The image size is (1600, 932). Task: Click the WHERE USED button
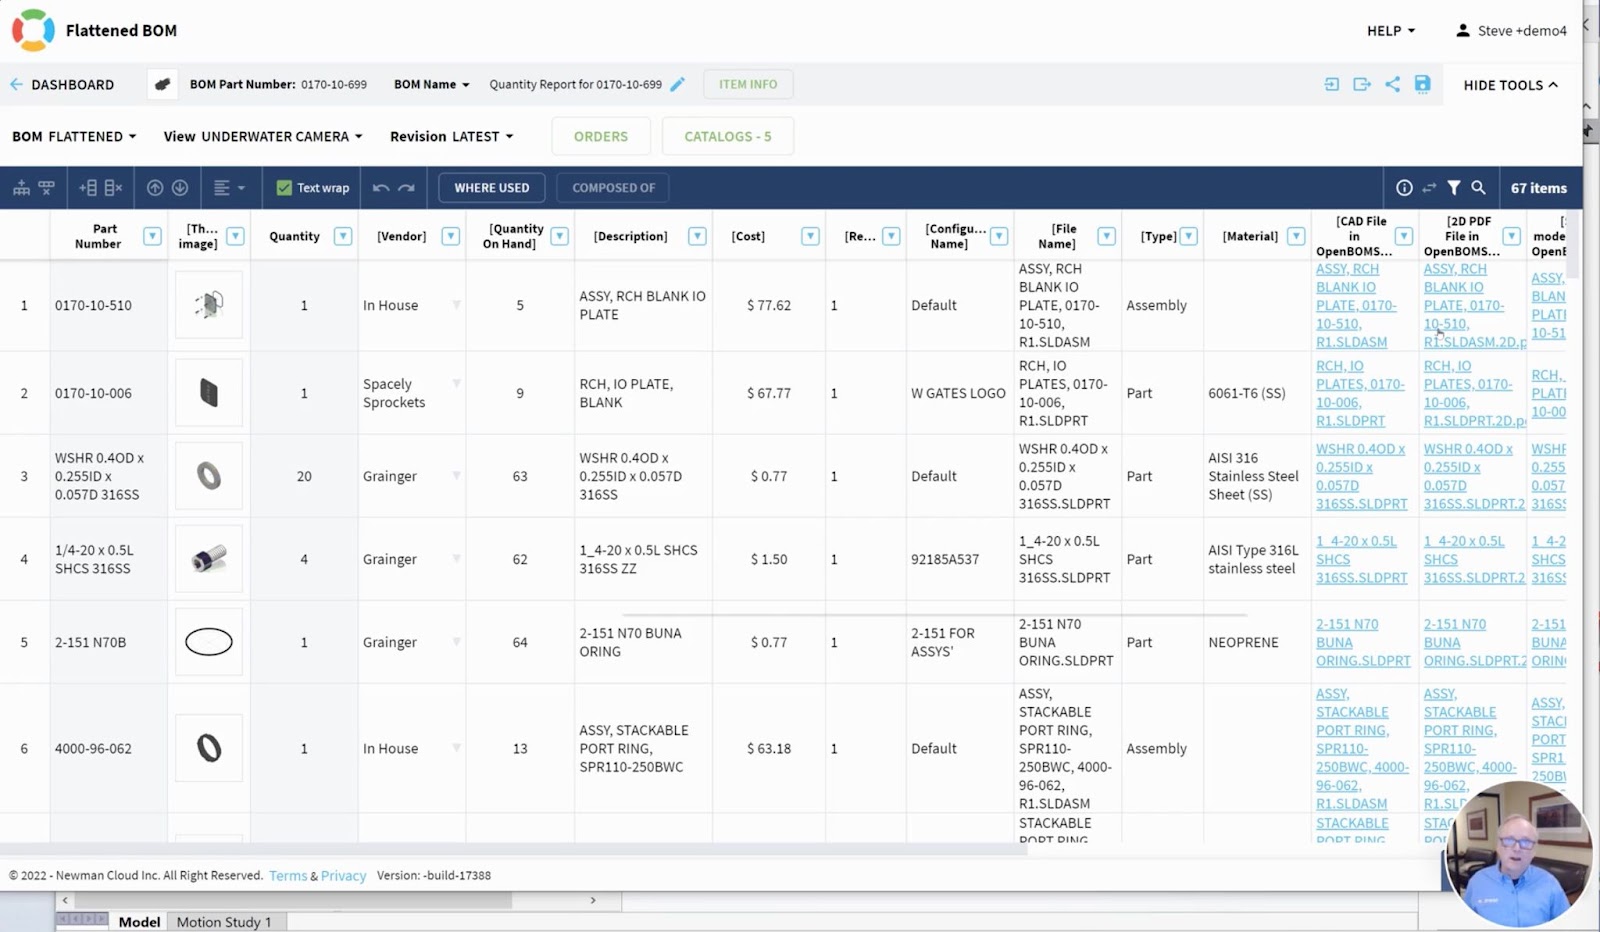(492, 188)
